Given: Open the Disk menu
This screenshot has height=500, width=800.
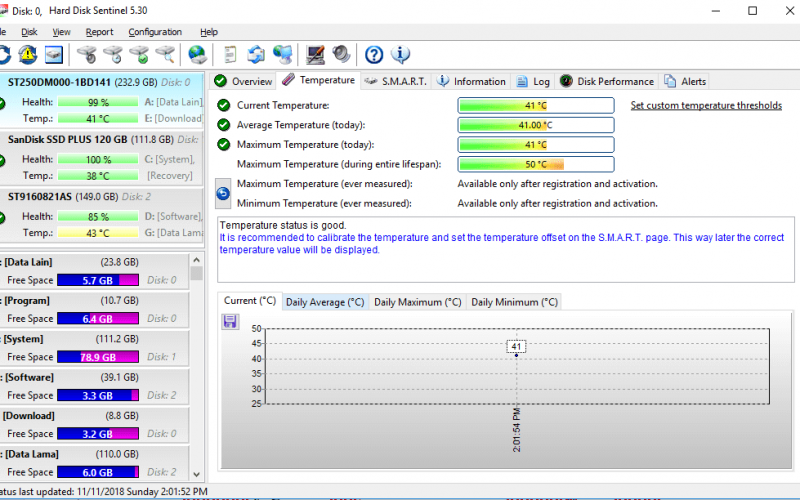Looking at the screenshot, I should point(29,32).
